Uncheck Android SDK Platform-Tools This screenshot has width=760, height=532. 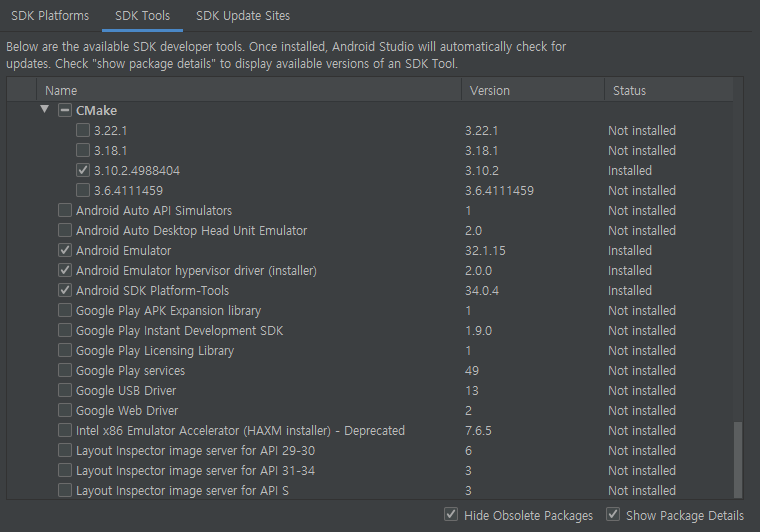[x=64, y=290]
